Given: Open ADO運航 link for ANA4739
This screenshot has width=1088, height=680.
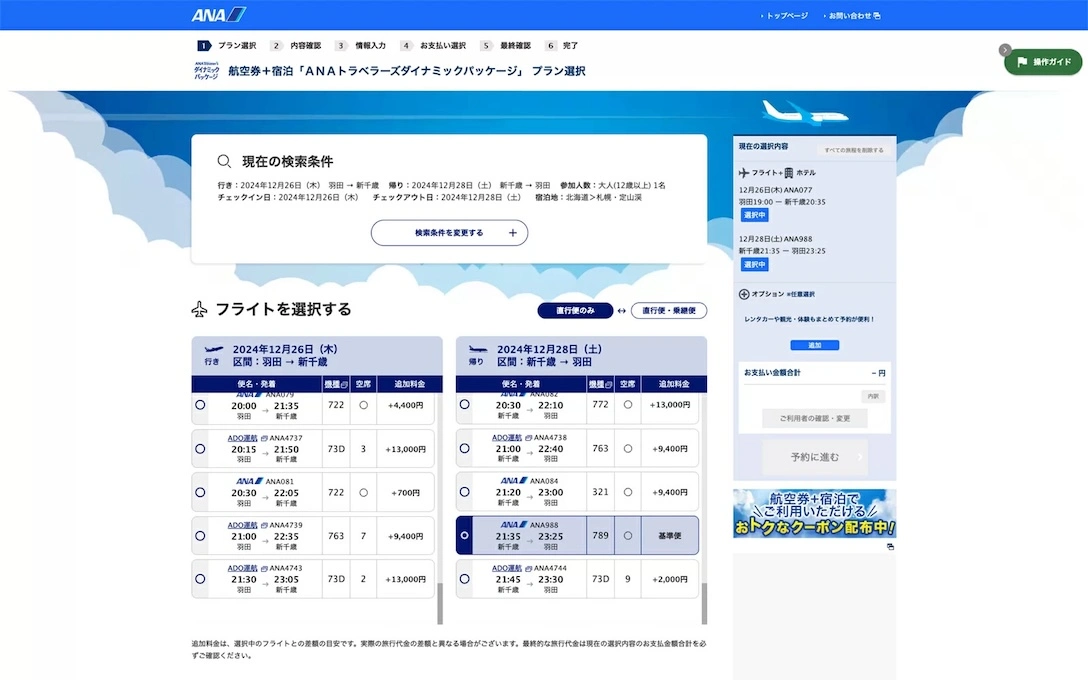Looking at the screenshot, I should click(x=242, y=525).
